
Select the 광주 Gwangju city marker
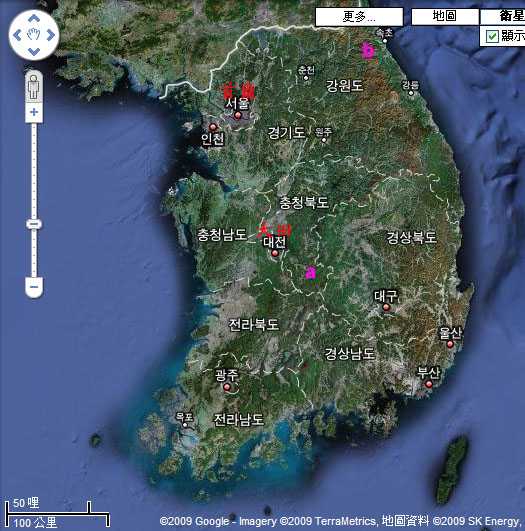tap(227, 387)
